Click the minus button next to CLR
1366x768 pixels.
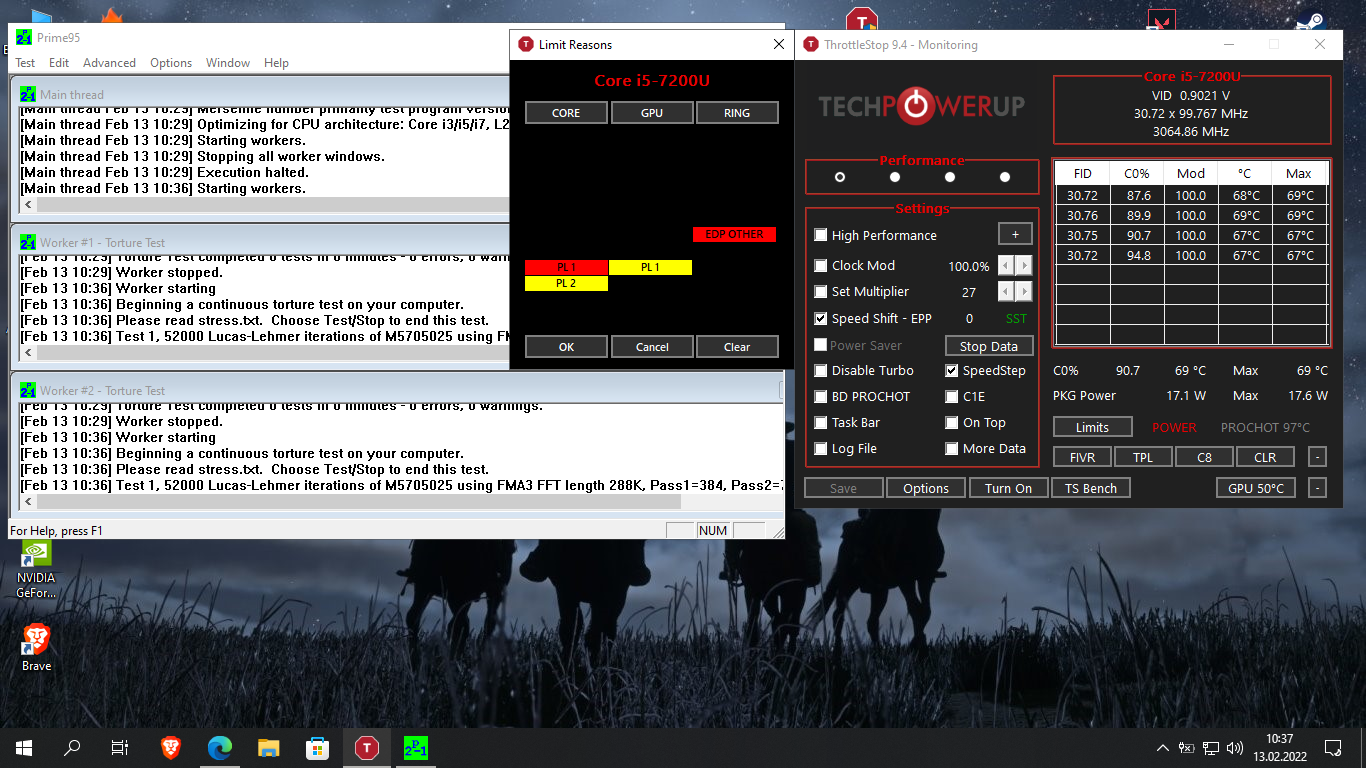[x=1317, y=457]
